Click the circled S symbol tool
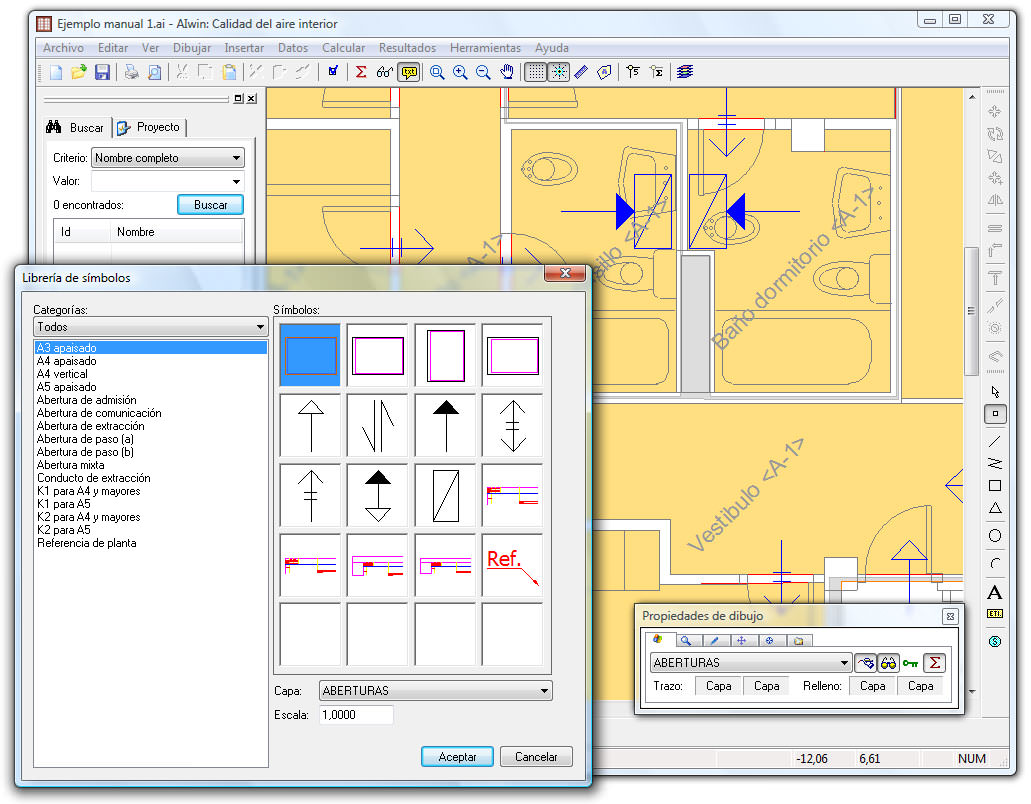Screen dimensions: 1031x804 coord(995,641)
